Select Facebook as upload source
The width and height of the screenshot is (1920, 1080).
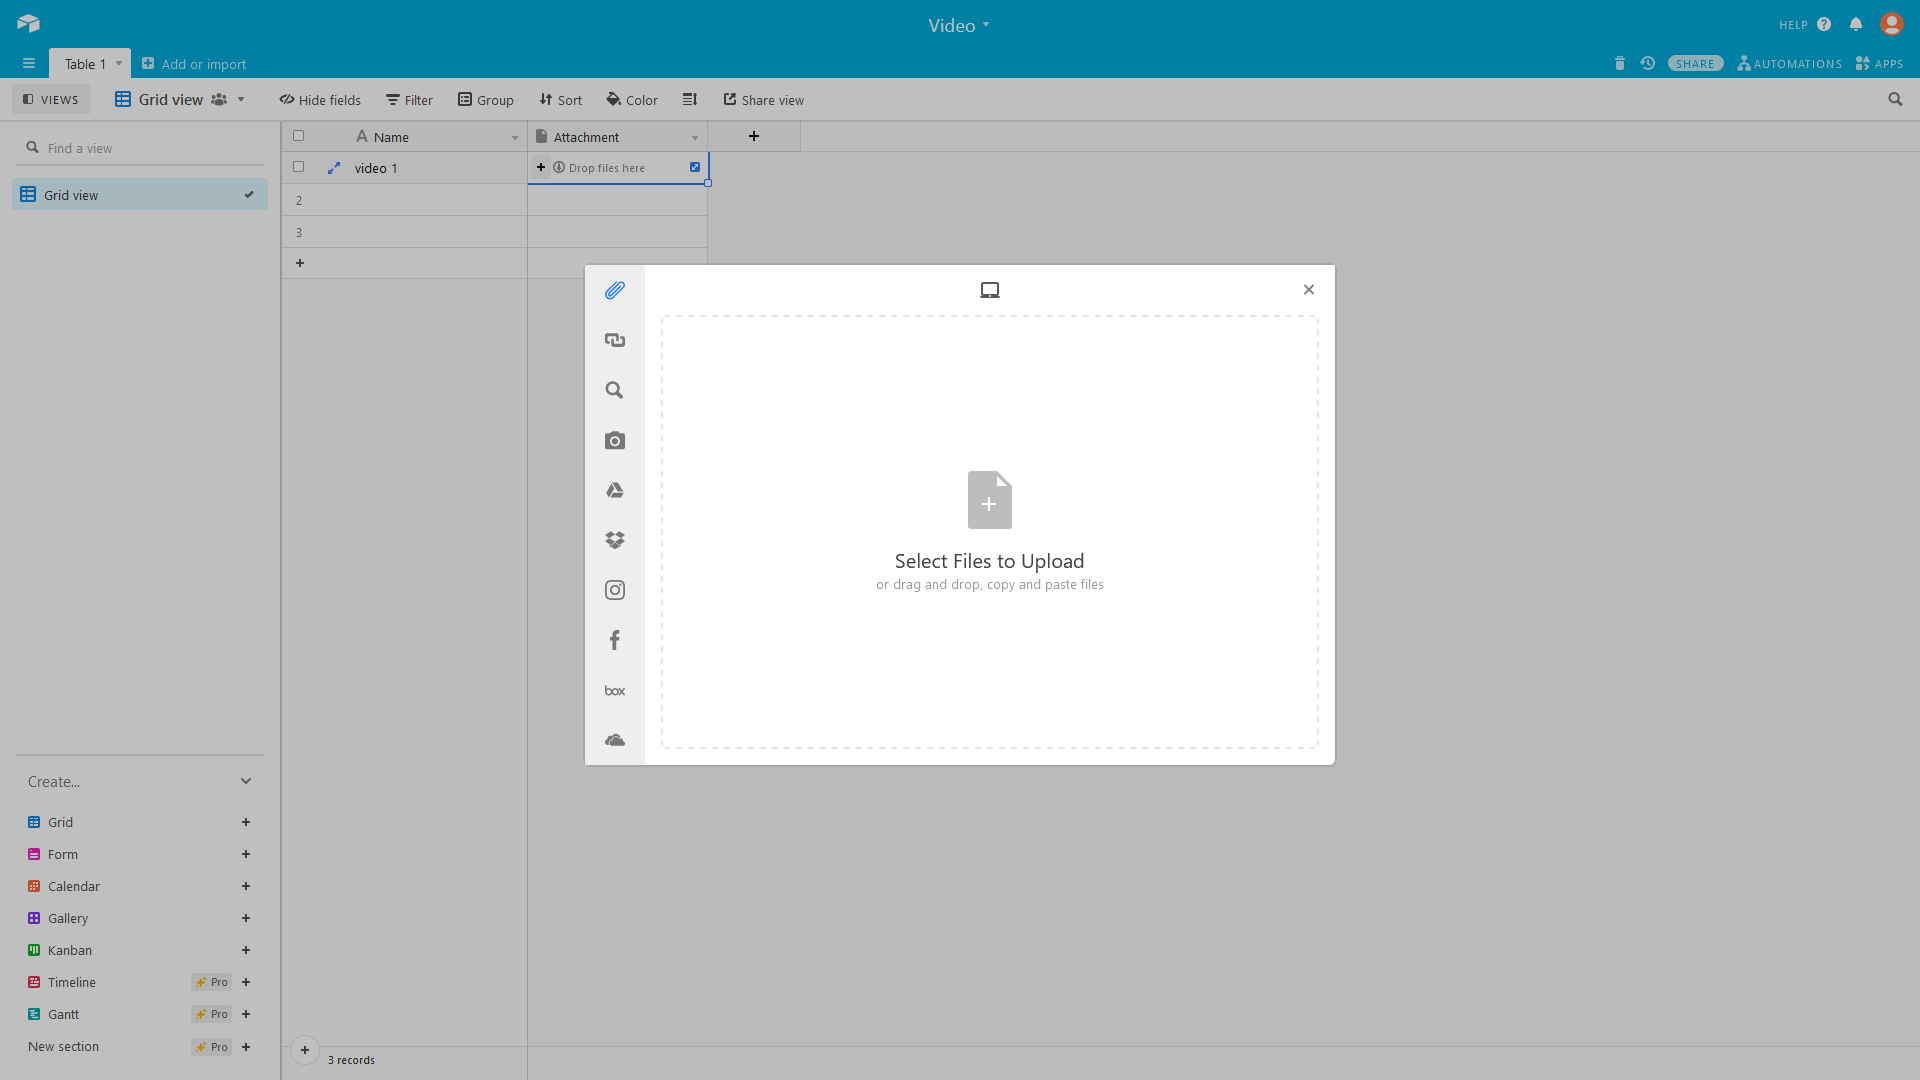point(615,640)
